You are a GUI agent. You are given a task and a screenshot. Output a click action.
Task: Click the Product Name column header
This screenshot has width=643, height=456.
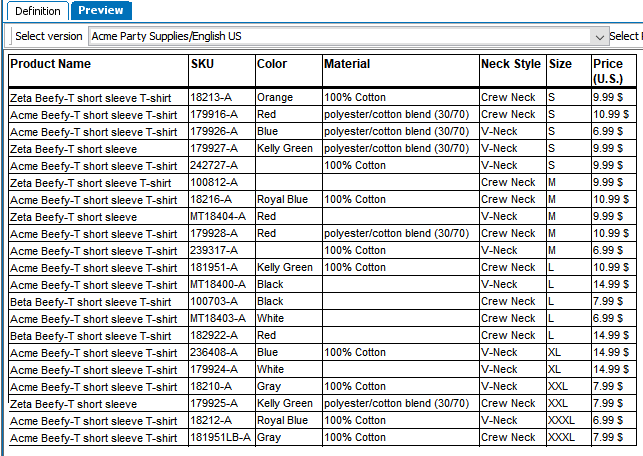[x=50, y=64]
